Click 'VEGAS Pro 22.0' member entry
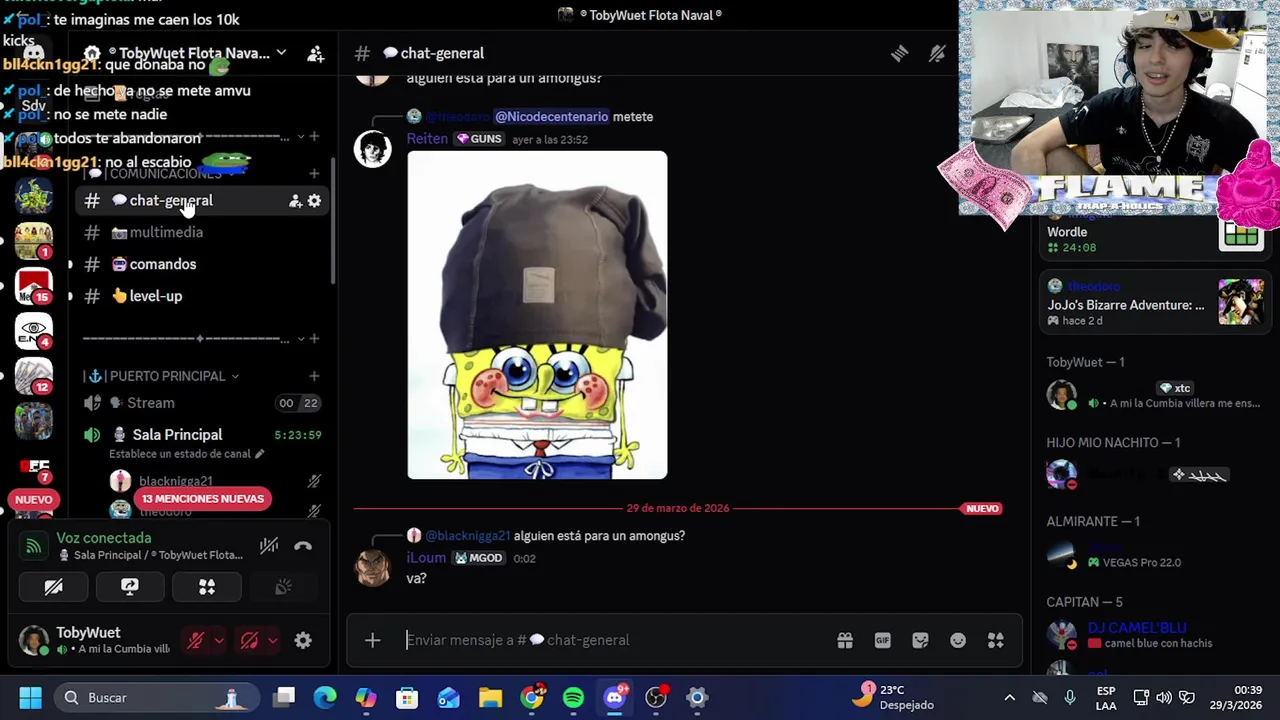Viewport: 1280px width, 720px height. [x=1154, y=554]
